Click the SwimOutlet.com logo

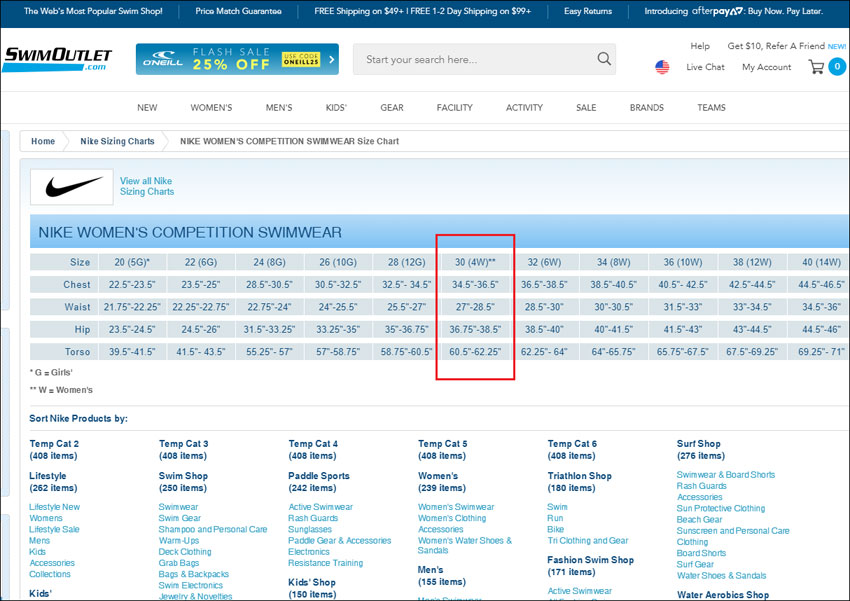tap(58, 59)
